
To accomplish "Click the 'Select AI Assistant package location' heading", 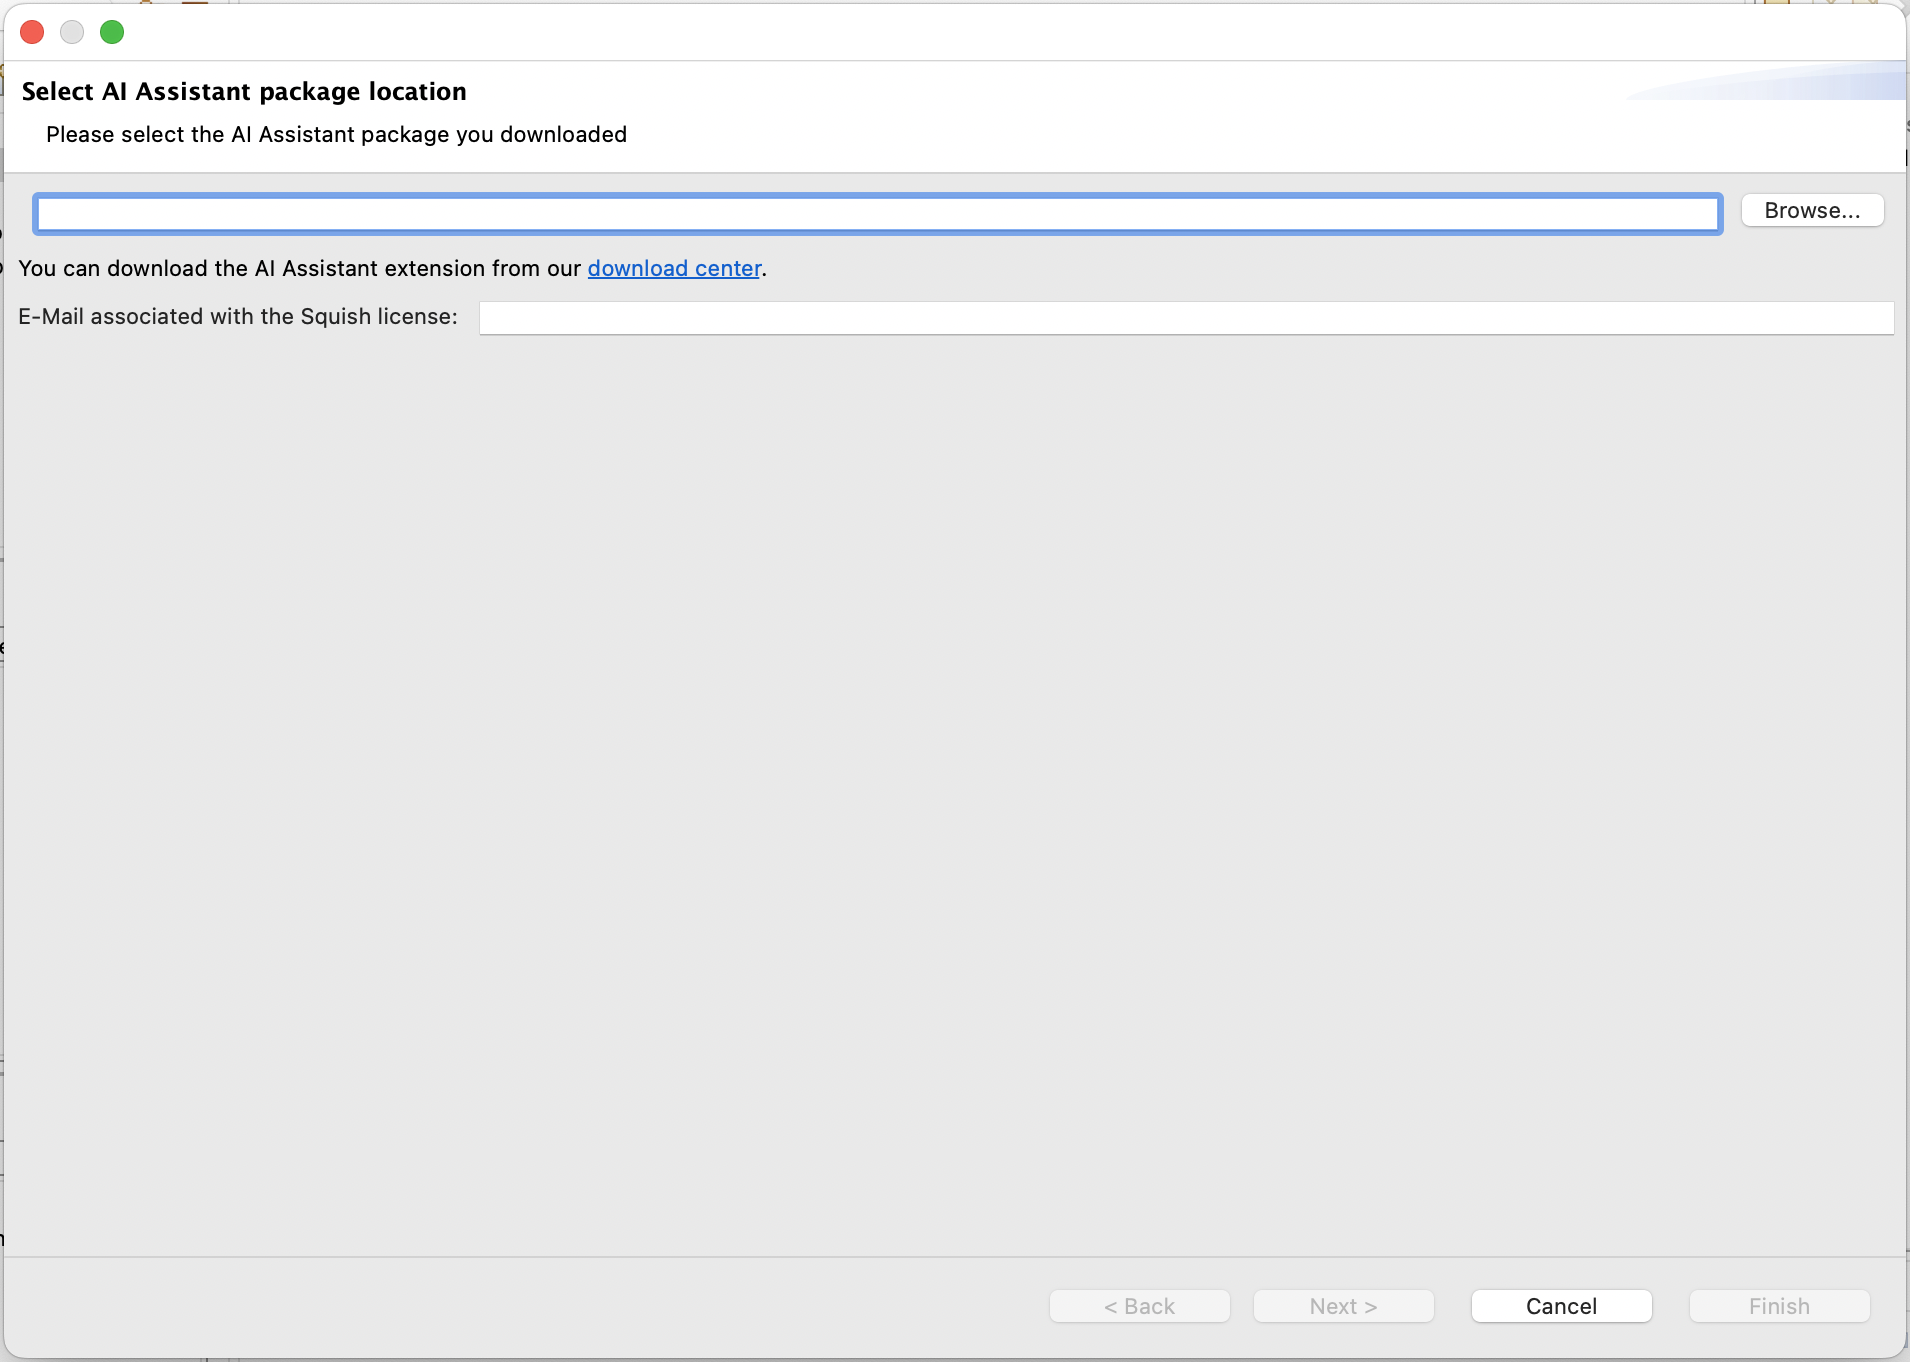I will tap(244, 92).
